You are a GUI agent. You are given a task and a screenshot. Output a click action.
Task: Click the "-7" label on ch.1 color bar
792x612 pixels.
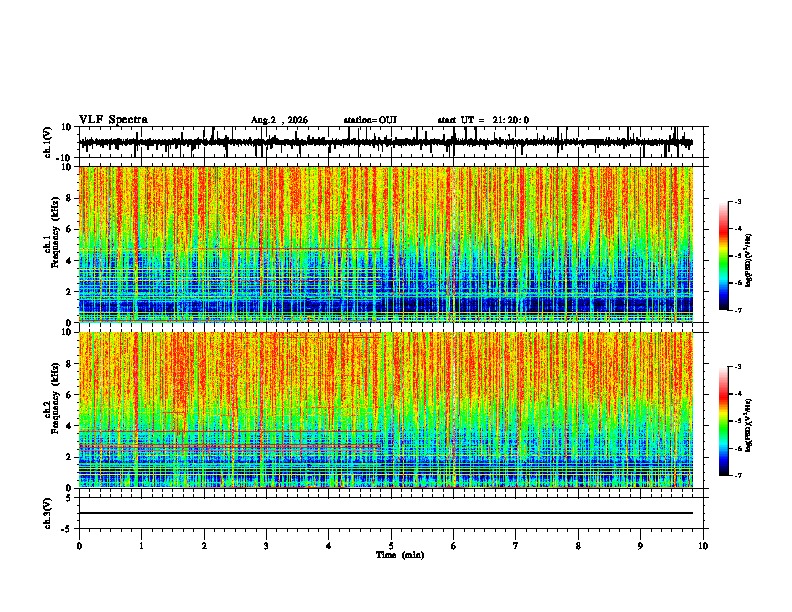(738, 310)
